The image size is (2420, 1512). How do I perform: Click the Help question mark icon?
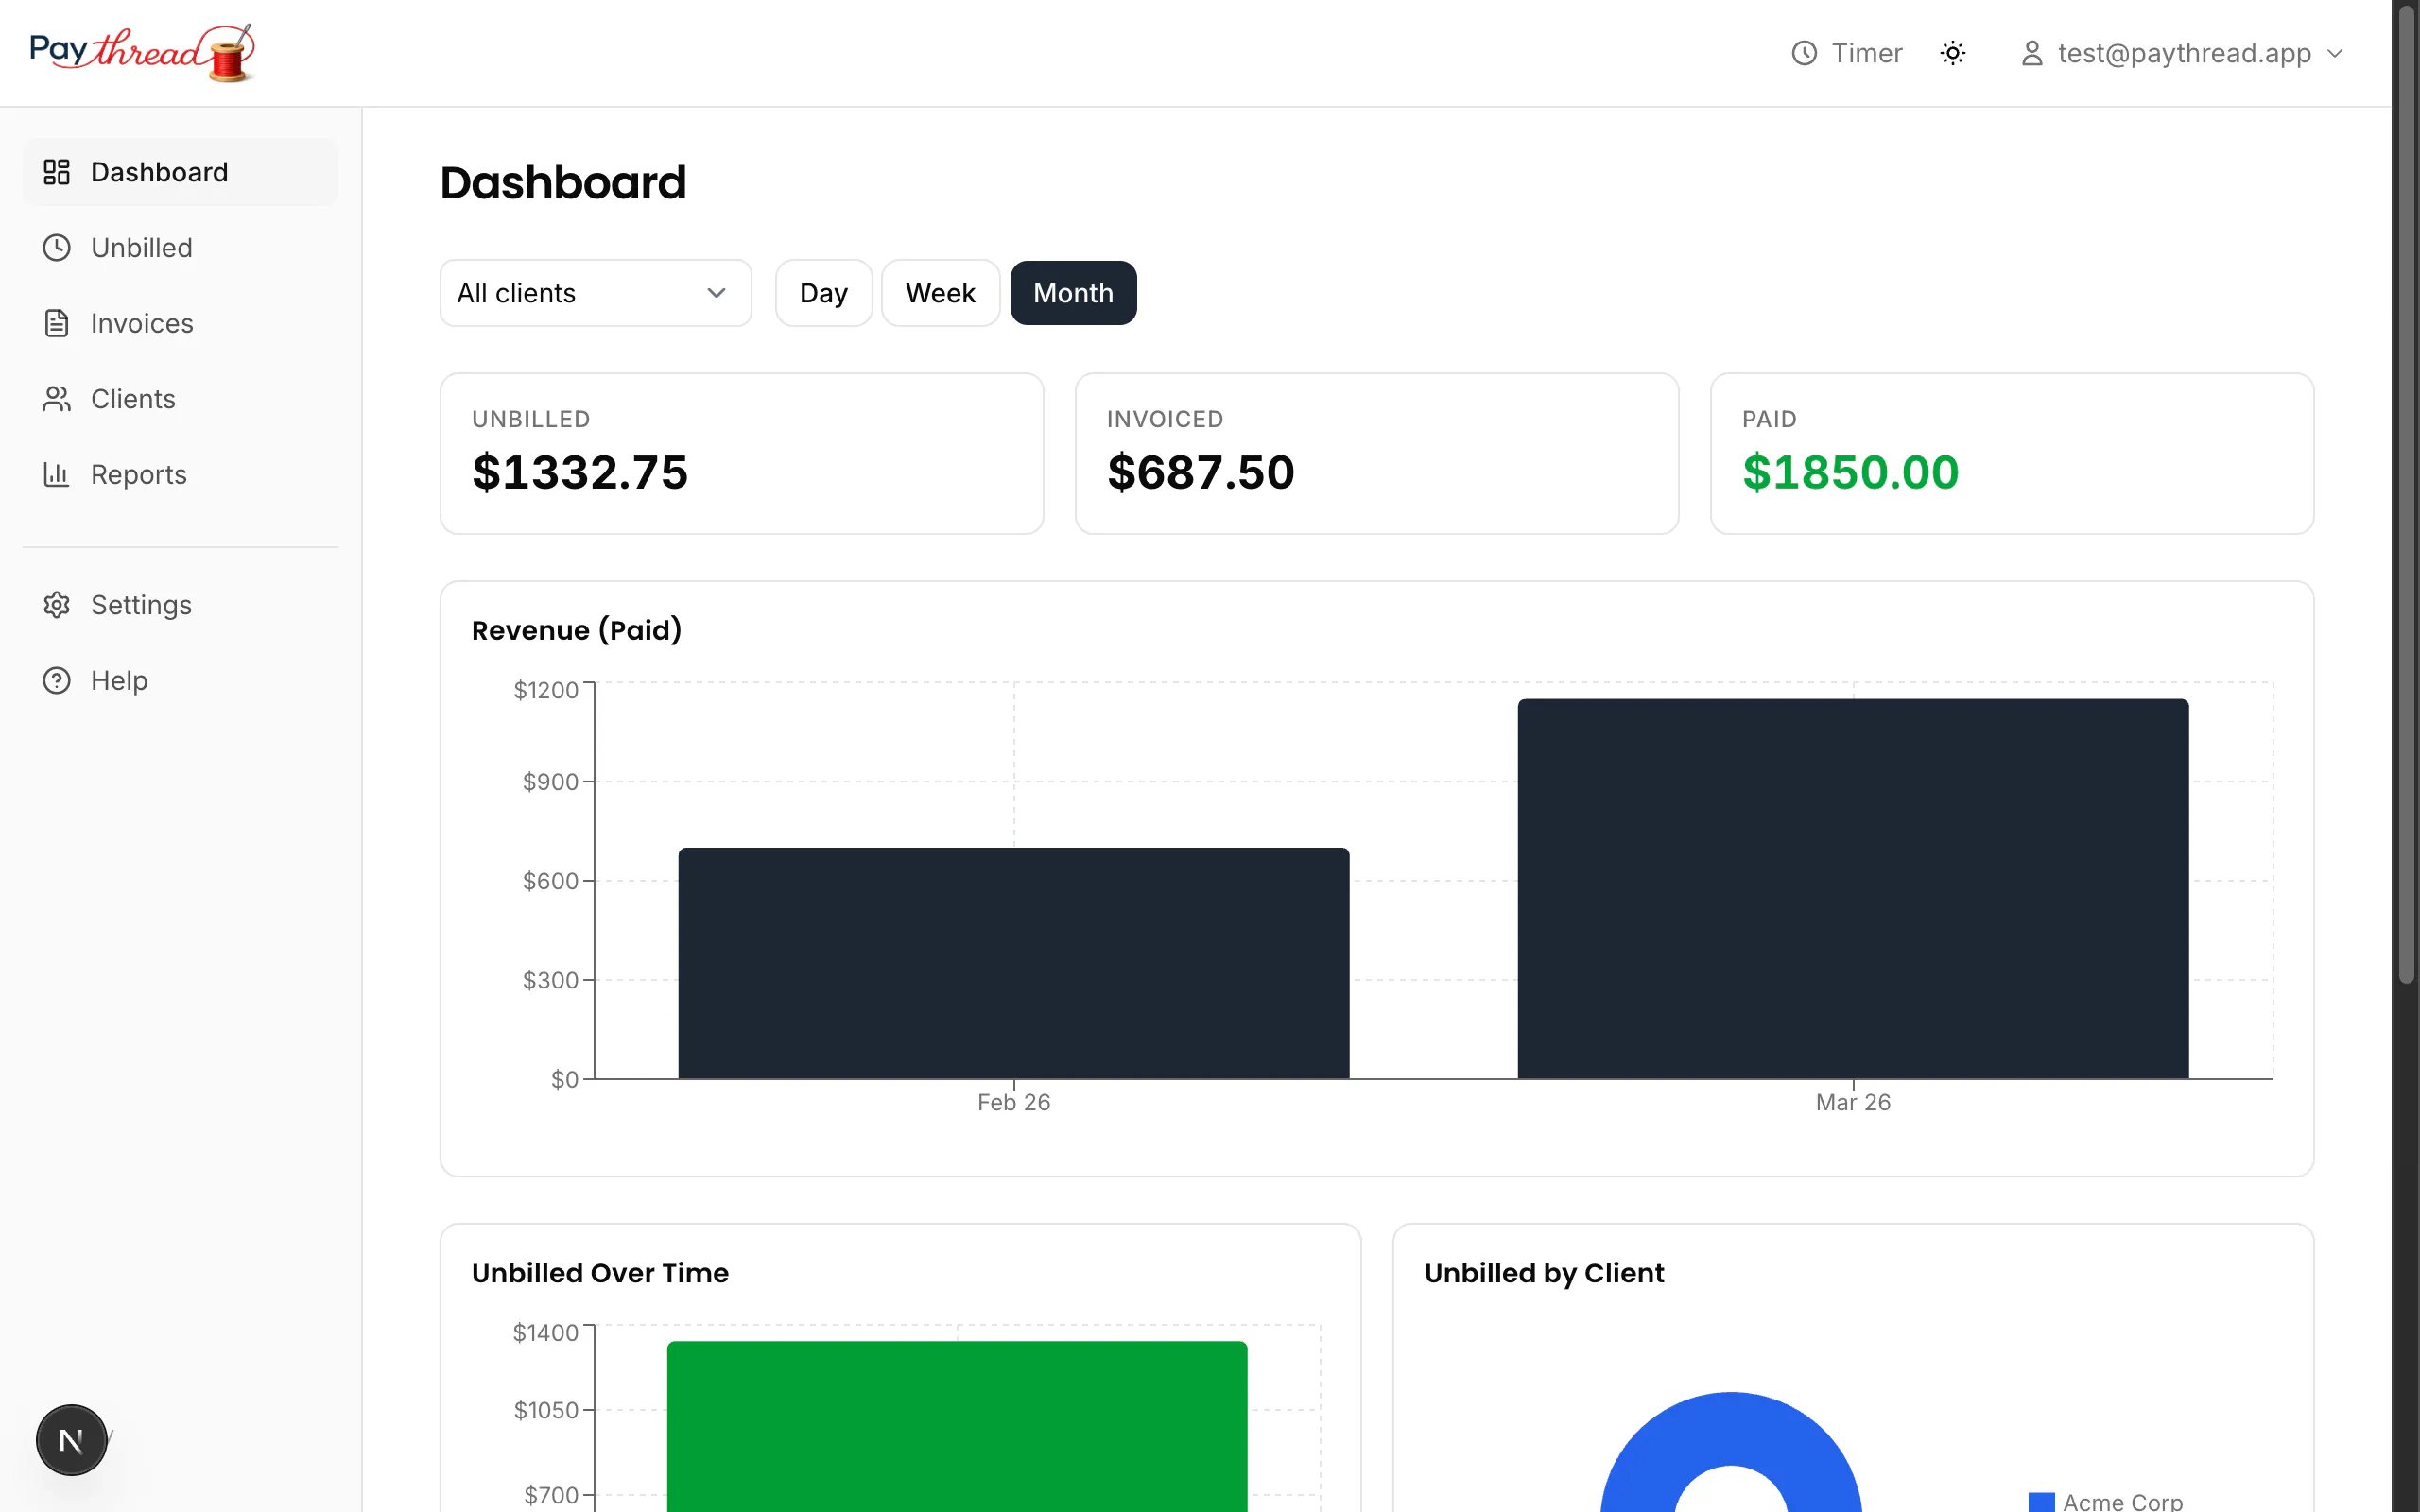coord(57,680)
